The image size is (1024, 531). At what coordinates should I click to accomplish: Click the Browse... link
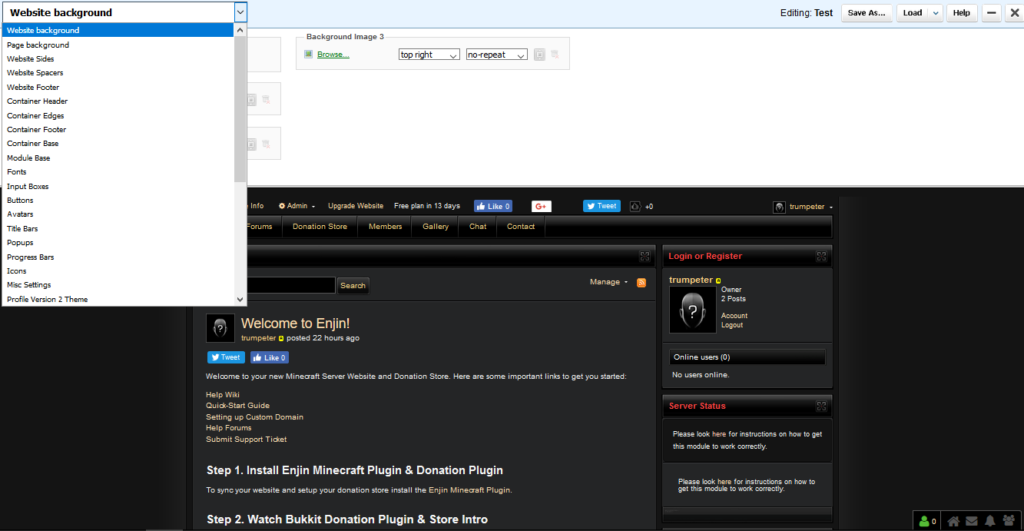pos(333,55)
